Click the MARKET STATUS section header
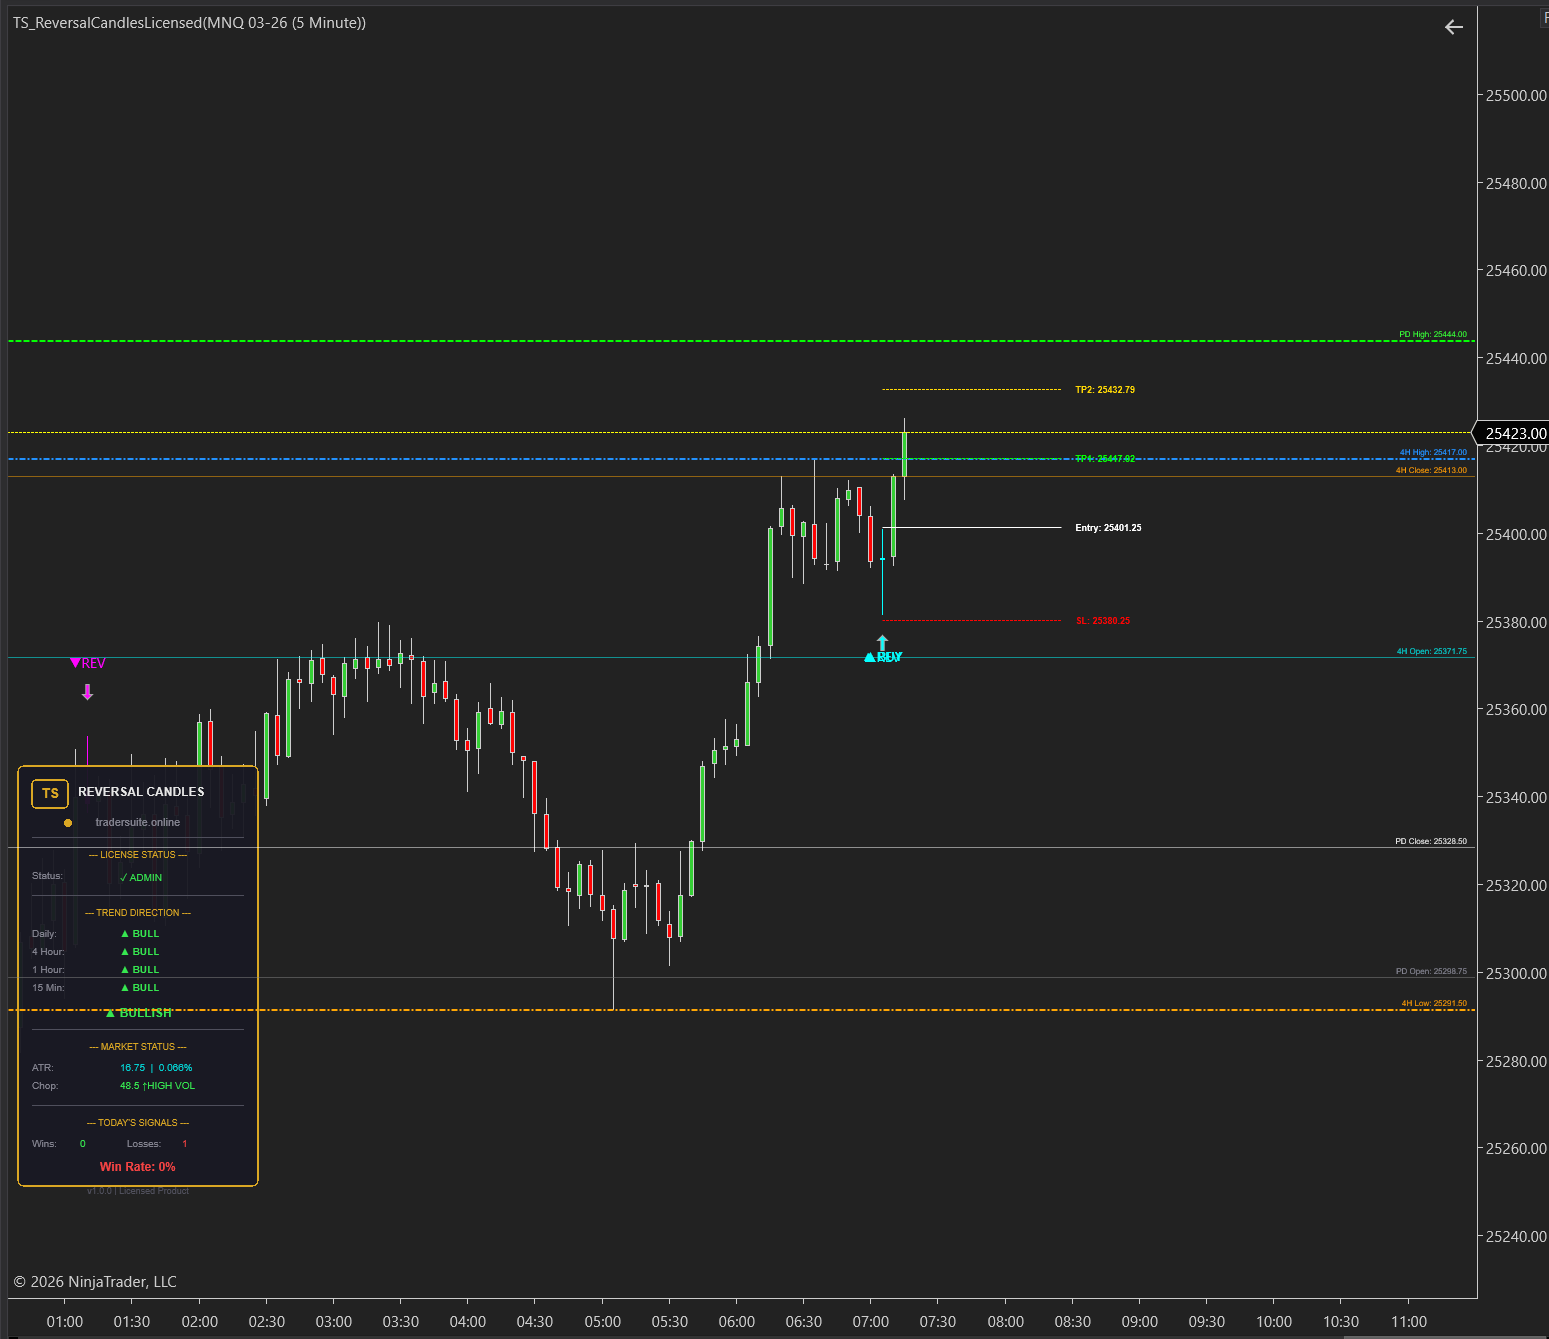This screenshot has height=1339, width=1549. tap(138, 1047)
